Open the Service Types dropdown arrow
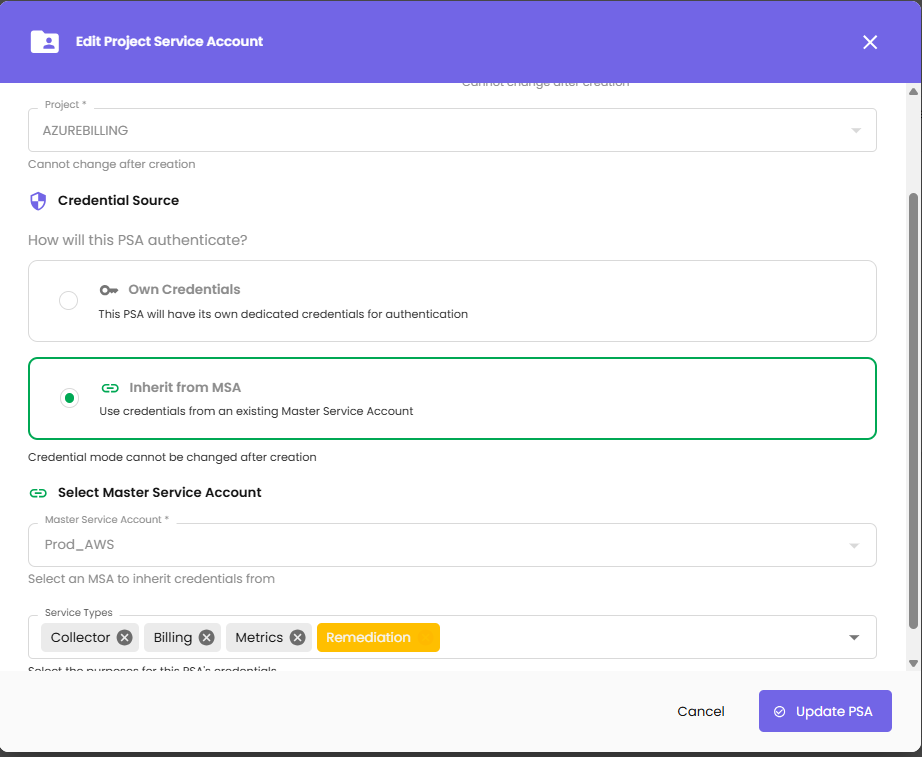Viewport: 922px width, 757px height. coord(855,638)
